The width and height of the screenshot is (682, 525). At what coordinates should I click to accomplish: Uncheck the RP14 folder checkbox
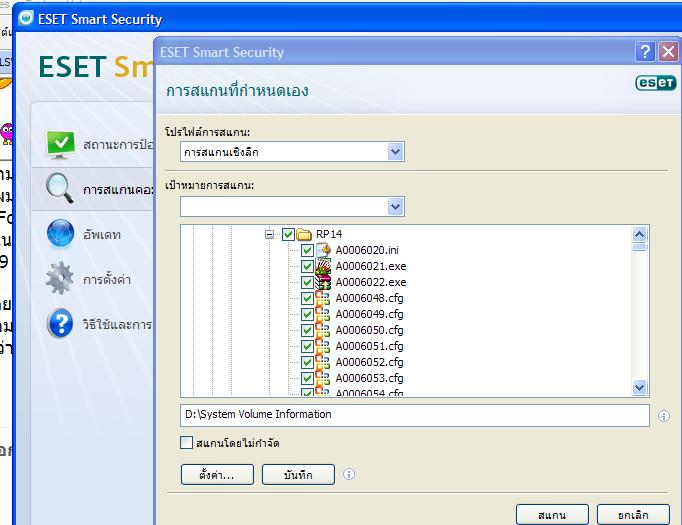[288, 234]
